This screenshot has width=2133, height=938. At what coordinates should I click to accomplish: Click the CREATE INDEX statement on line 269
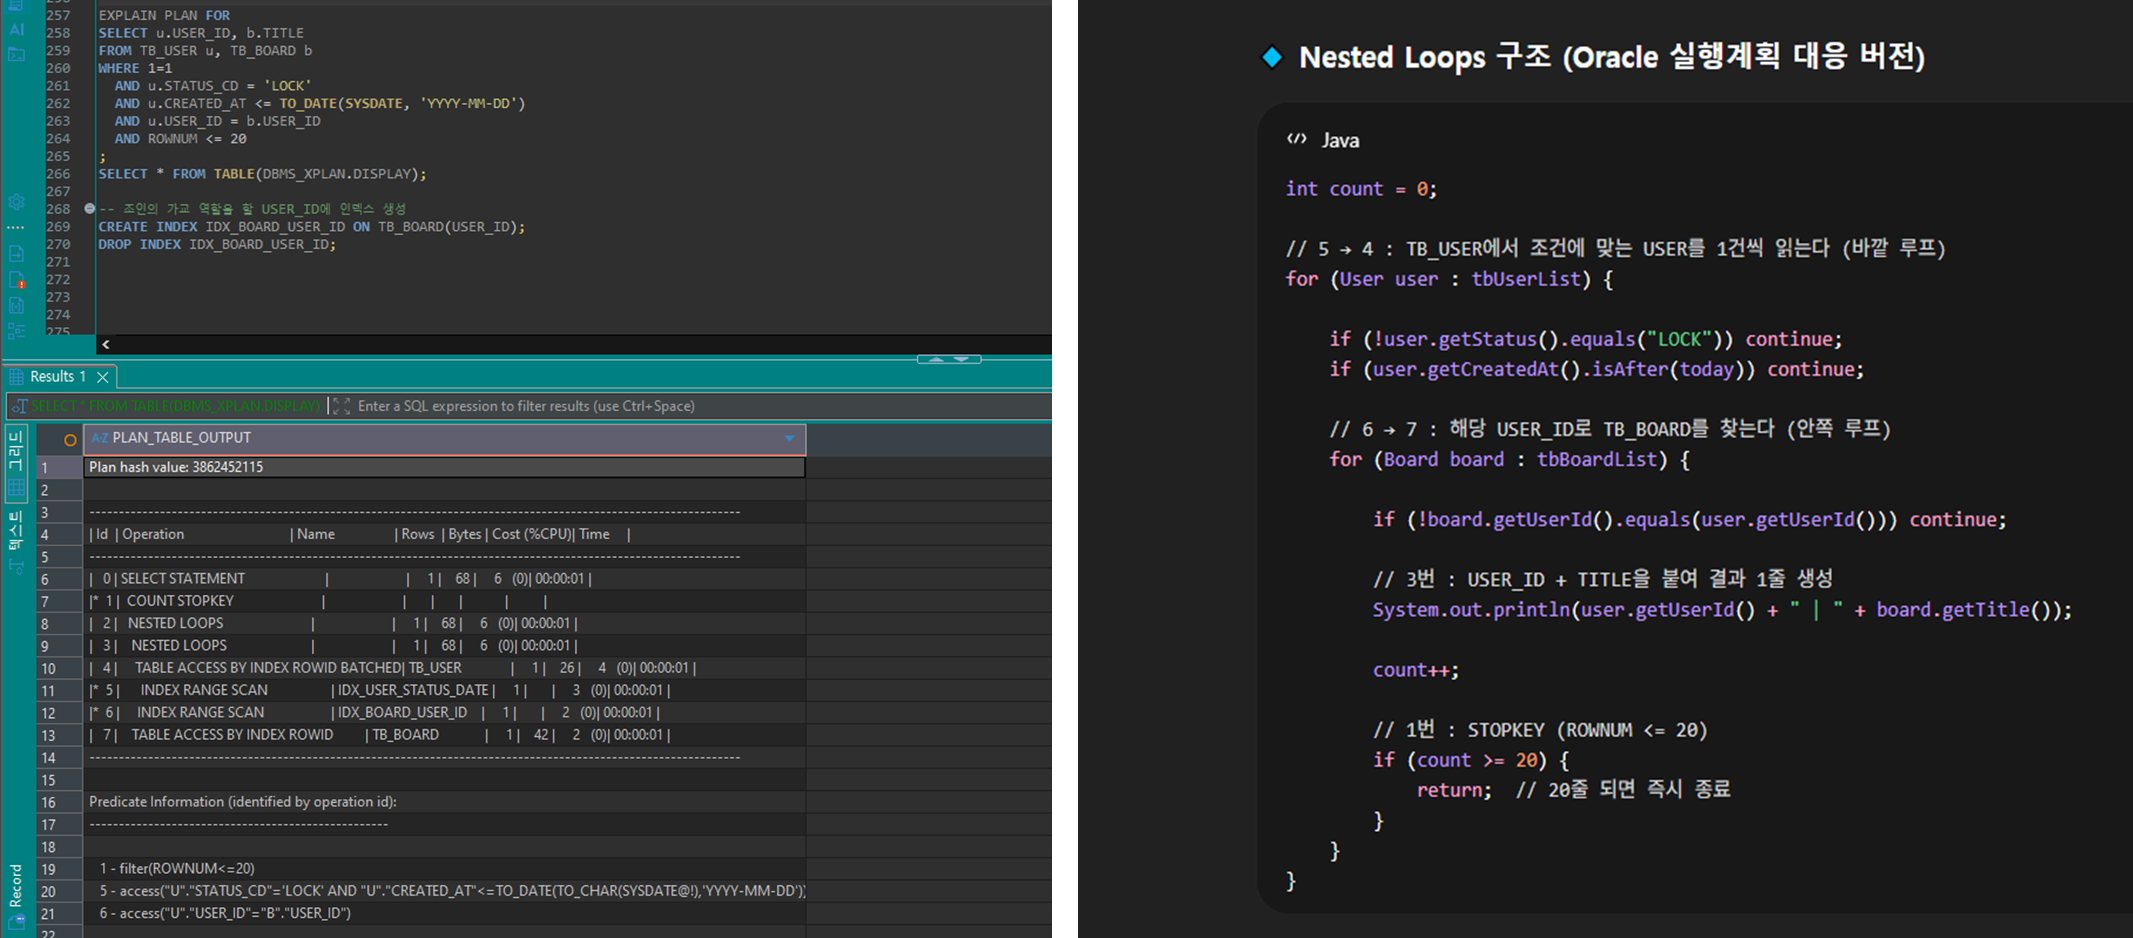(x=311, y=227)
